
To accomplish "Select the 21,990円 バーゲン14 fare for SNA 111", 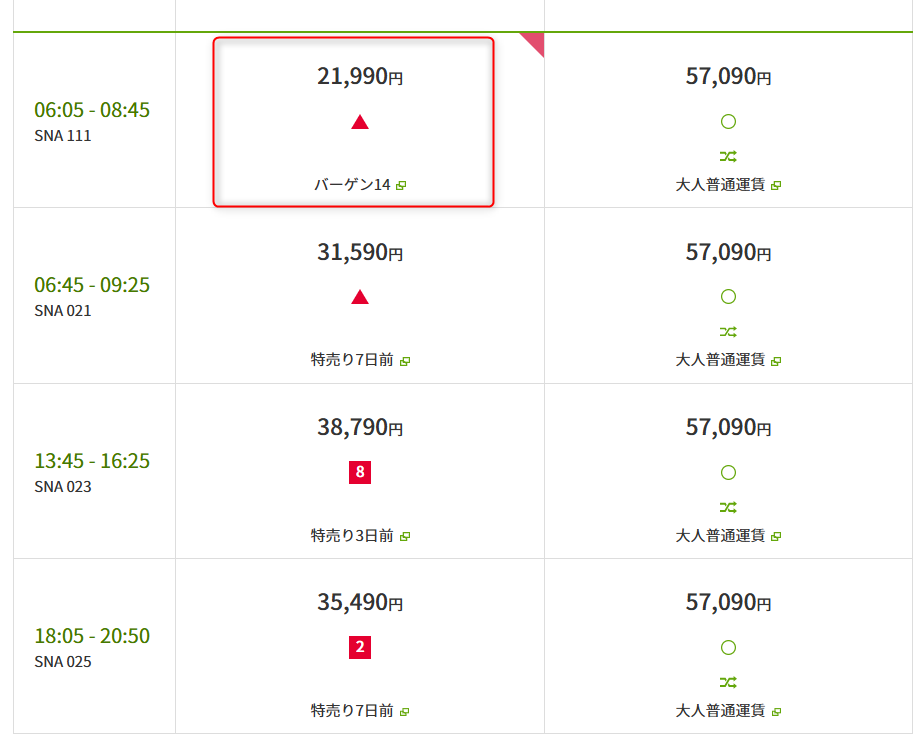I will tap(353, 122).
